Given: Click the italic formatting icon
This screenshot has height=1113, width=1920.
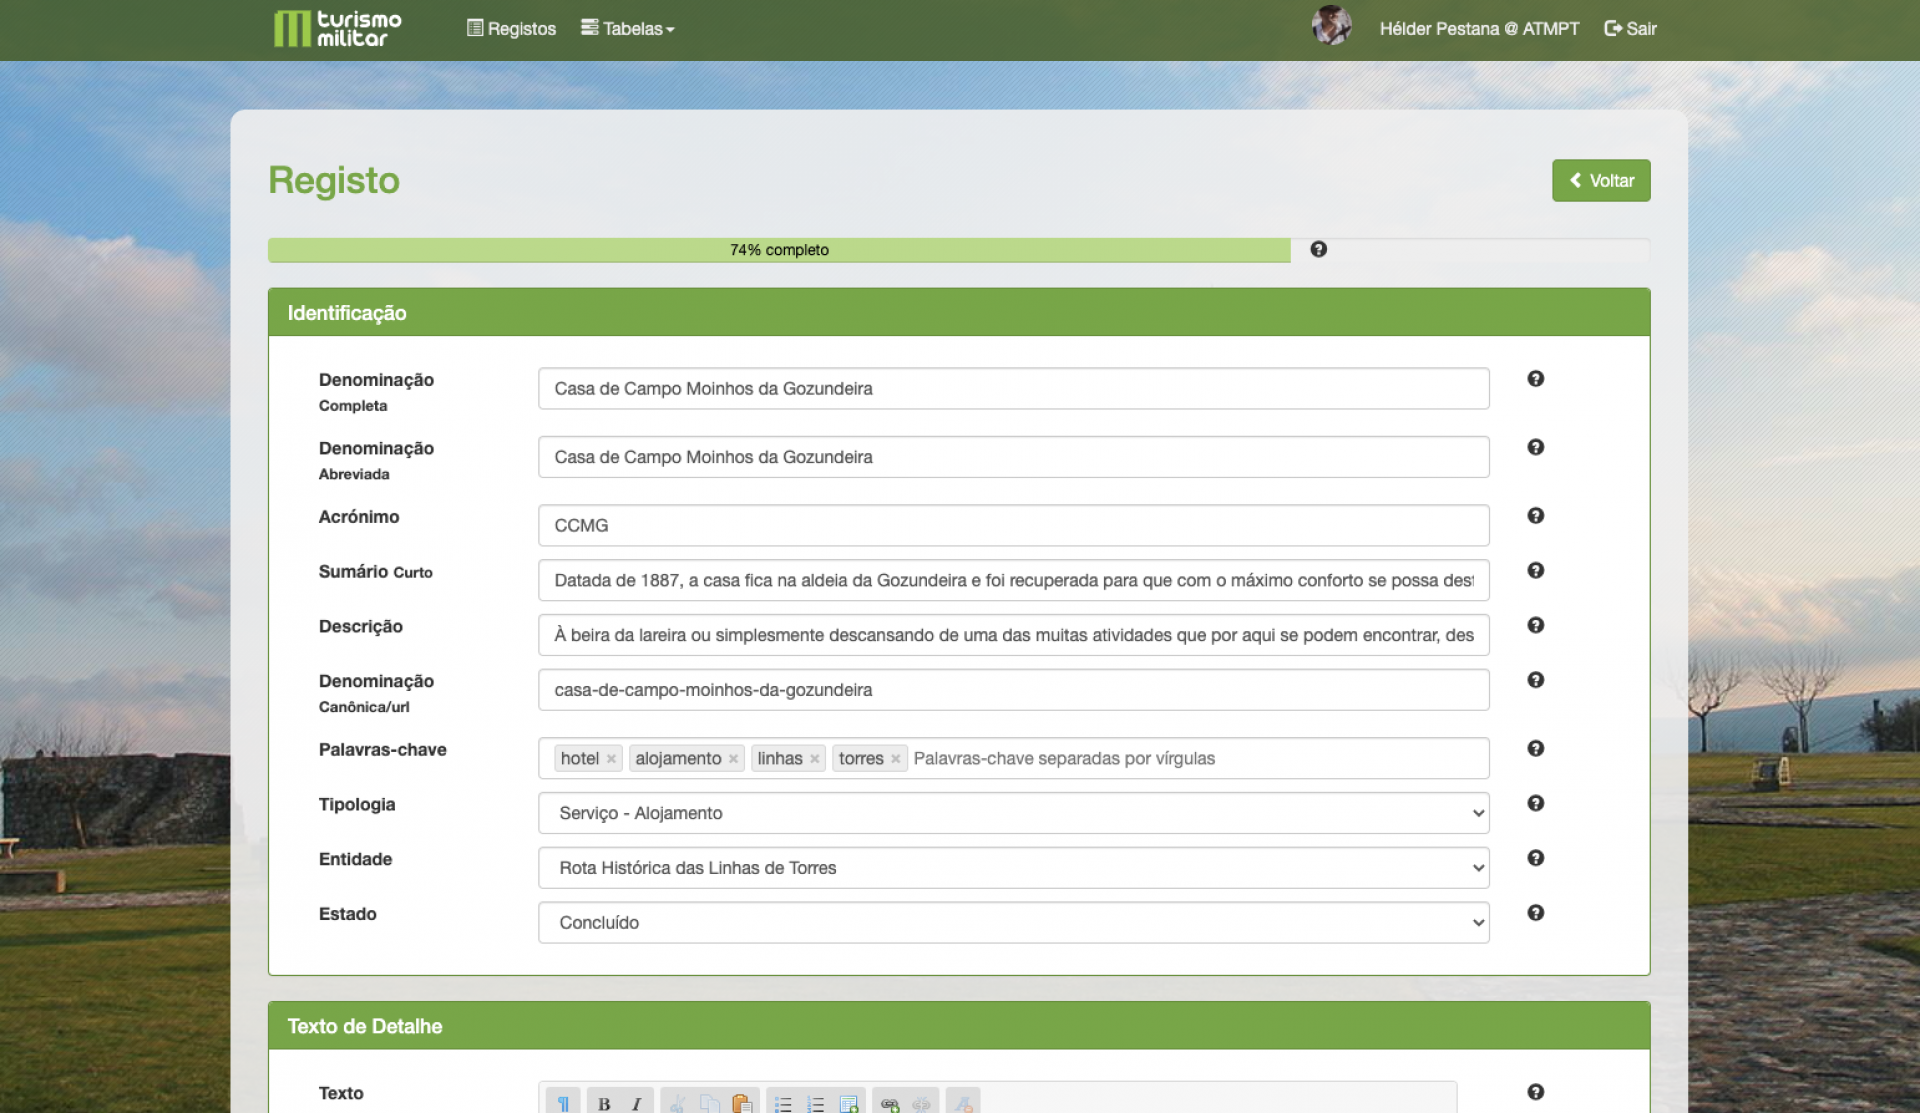Looking at the screenshot, I should coord(636,1103).
